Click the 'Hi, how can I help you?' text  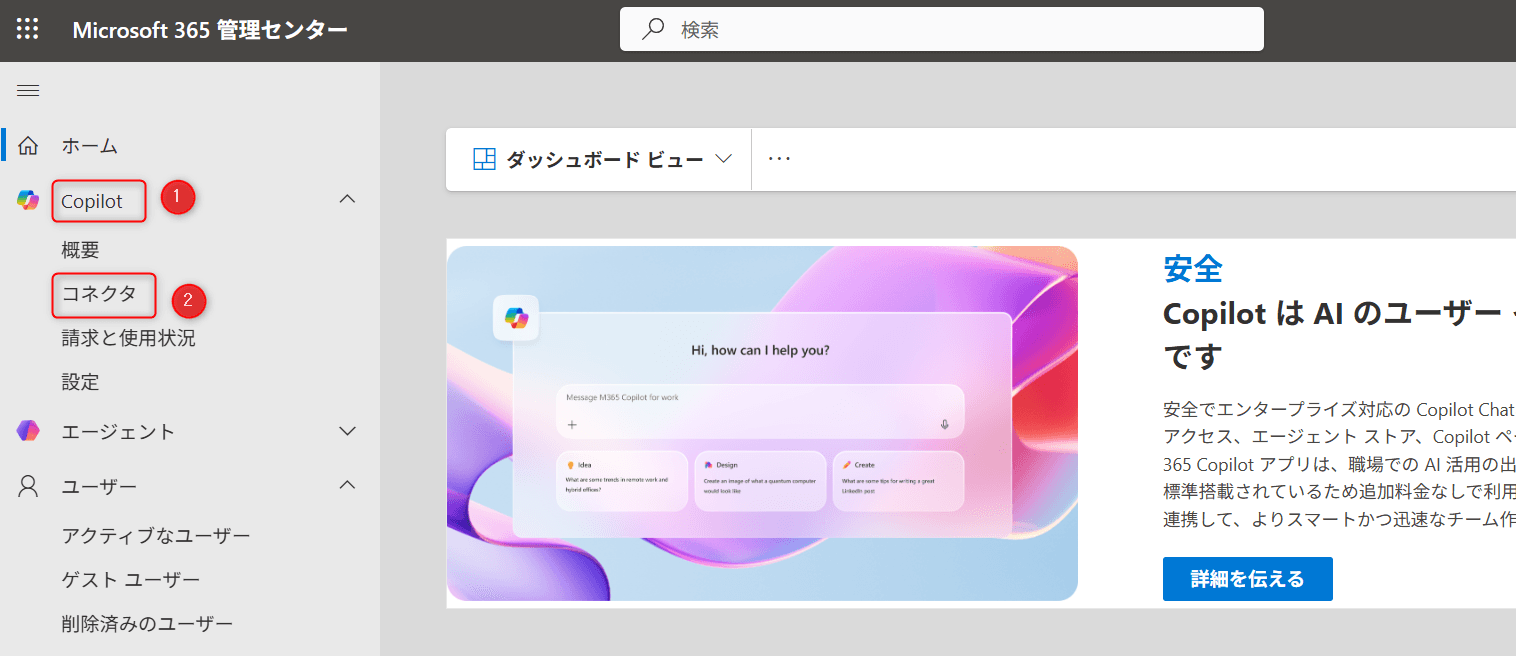pyautogui.click(x=760, y=350)
